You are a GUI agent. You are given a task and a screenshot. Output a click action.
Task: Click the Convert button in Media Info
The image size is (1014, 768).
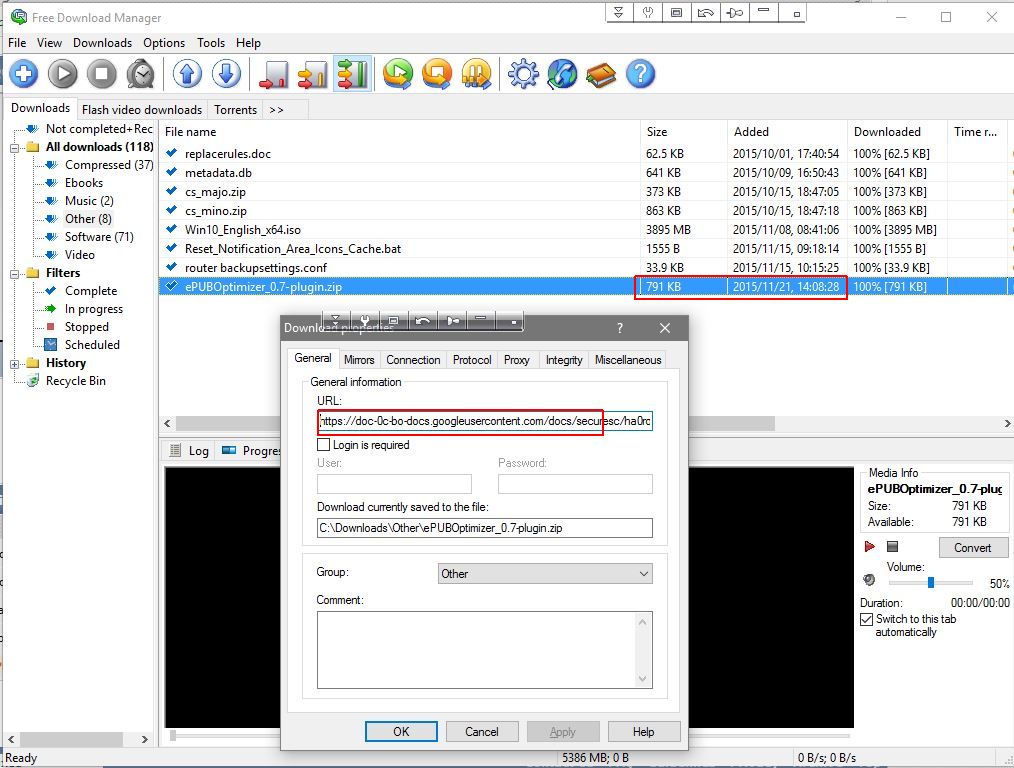pos(973,548)
